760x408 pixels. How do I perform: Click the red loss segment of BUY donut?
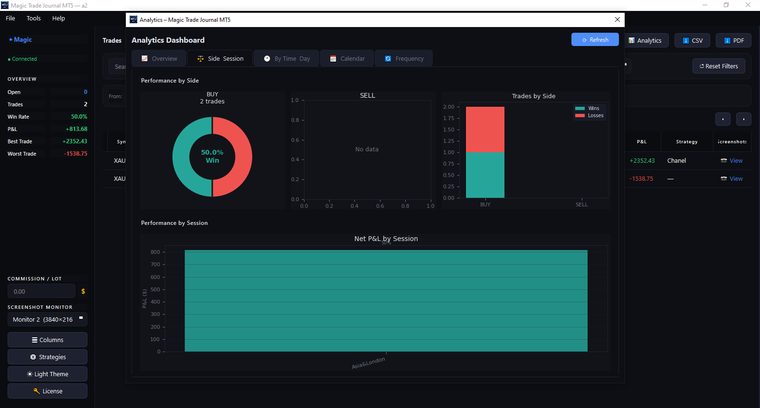coord(245,157)
